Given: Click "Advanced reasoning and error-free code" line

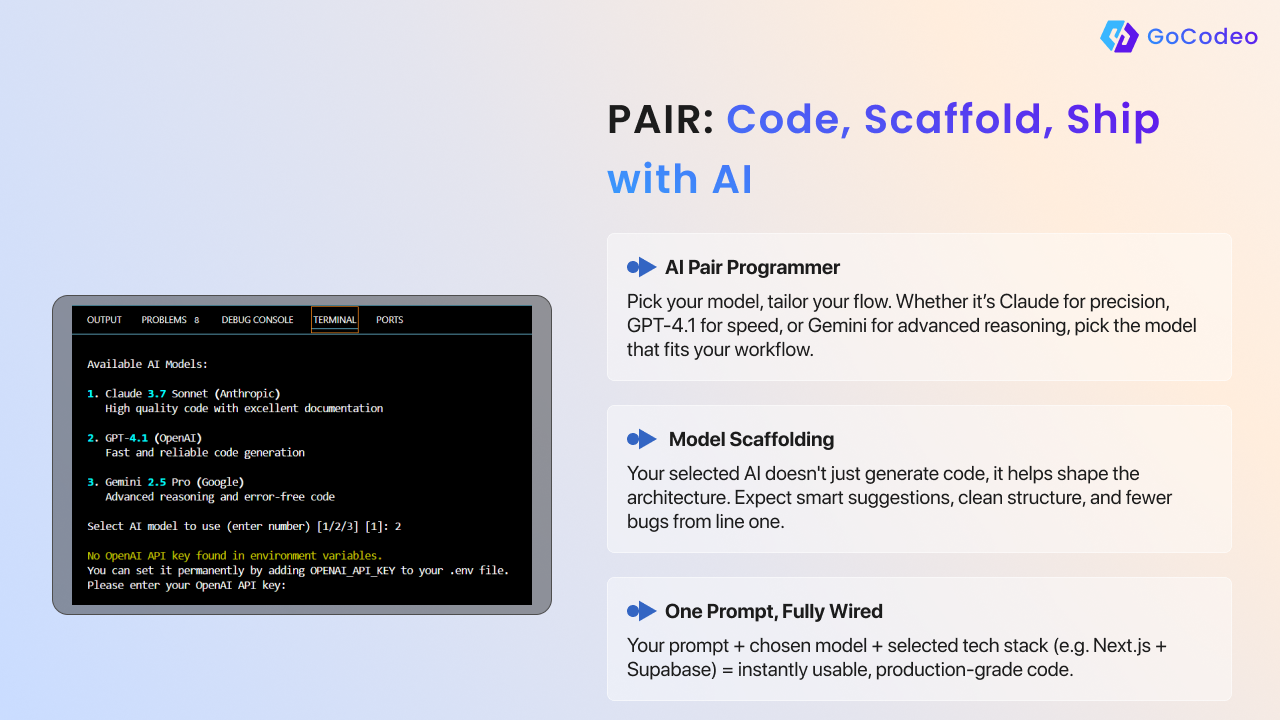Looking at the screenshot, I should (220, 496).
